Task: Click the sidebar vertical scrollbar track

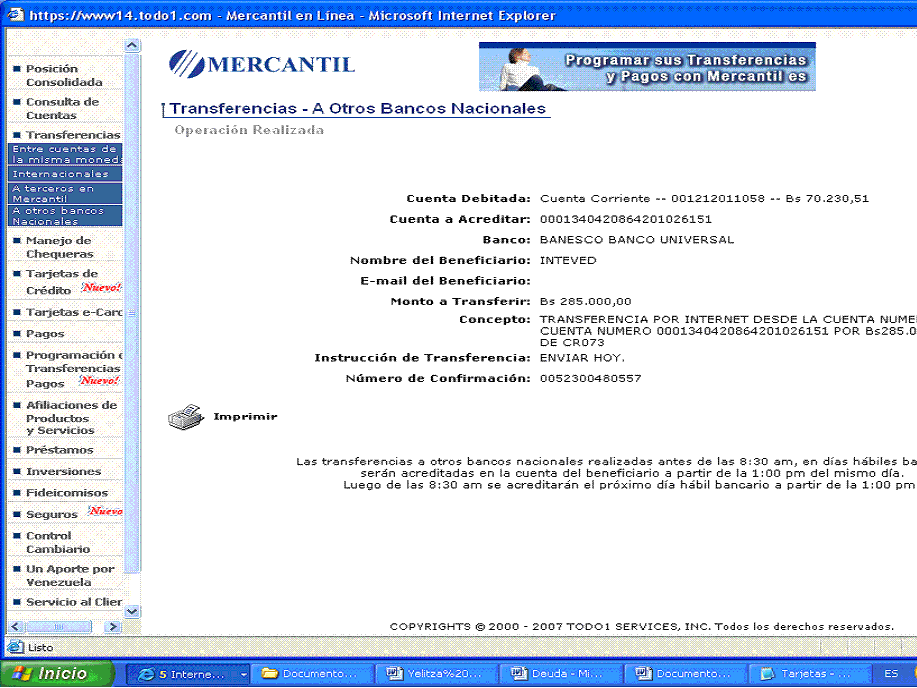Action: 132,588
